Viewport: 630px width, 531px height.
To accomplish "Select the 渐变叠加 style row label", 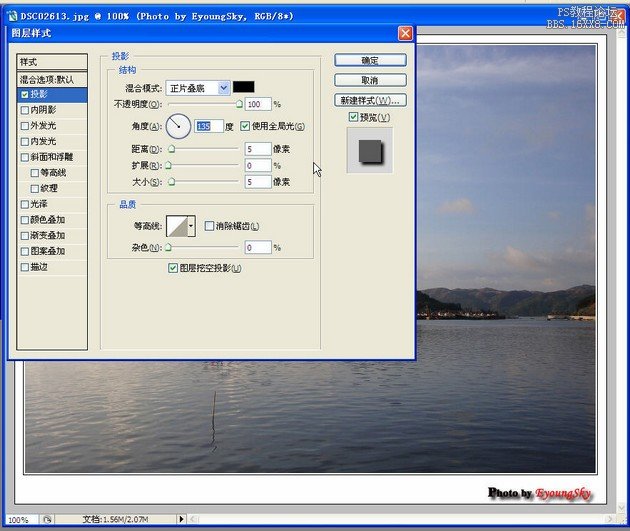I will 47,235.
